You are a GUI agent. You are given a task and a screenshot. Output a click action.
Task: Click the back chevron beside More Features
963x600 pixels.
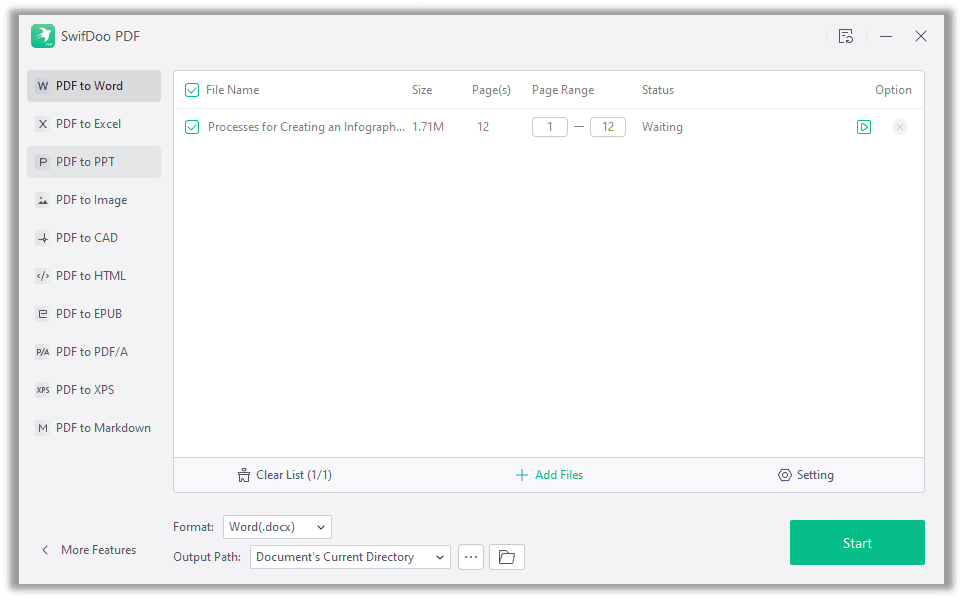[x=45, y=550]
